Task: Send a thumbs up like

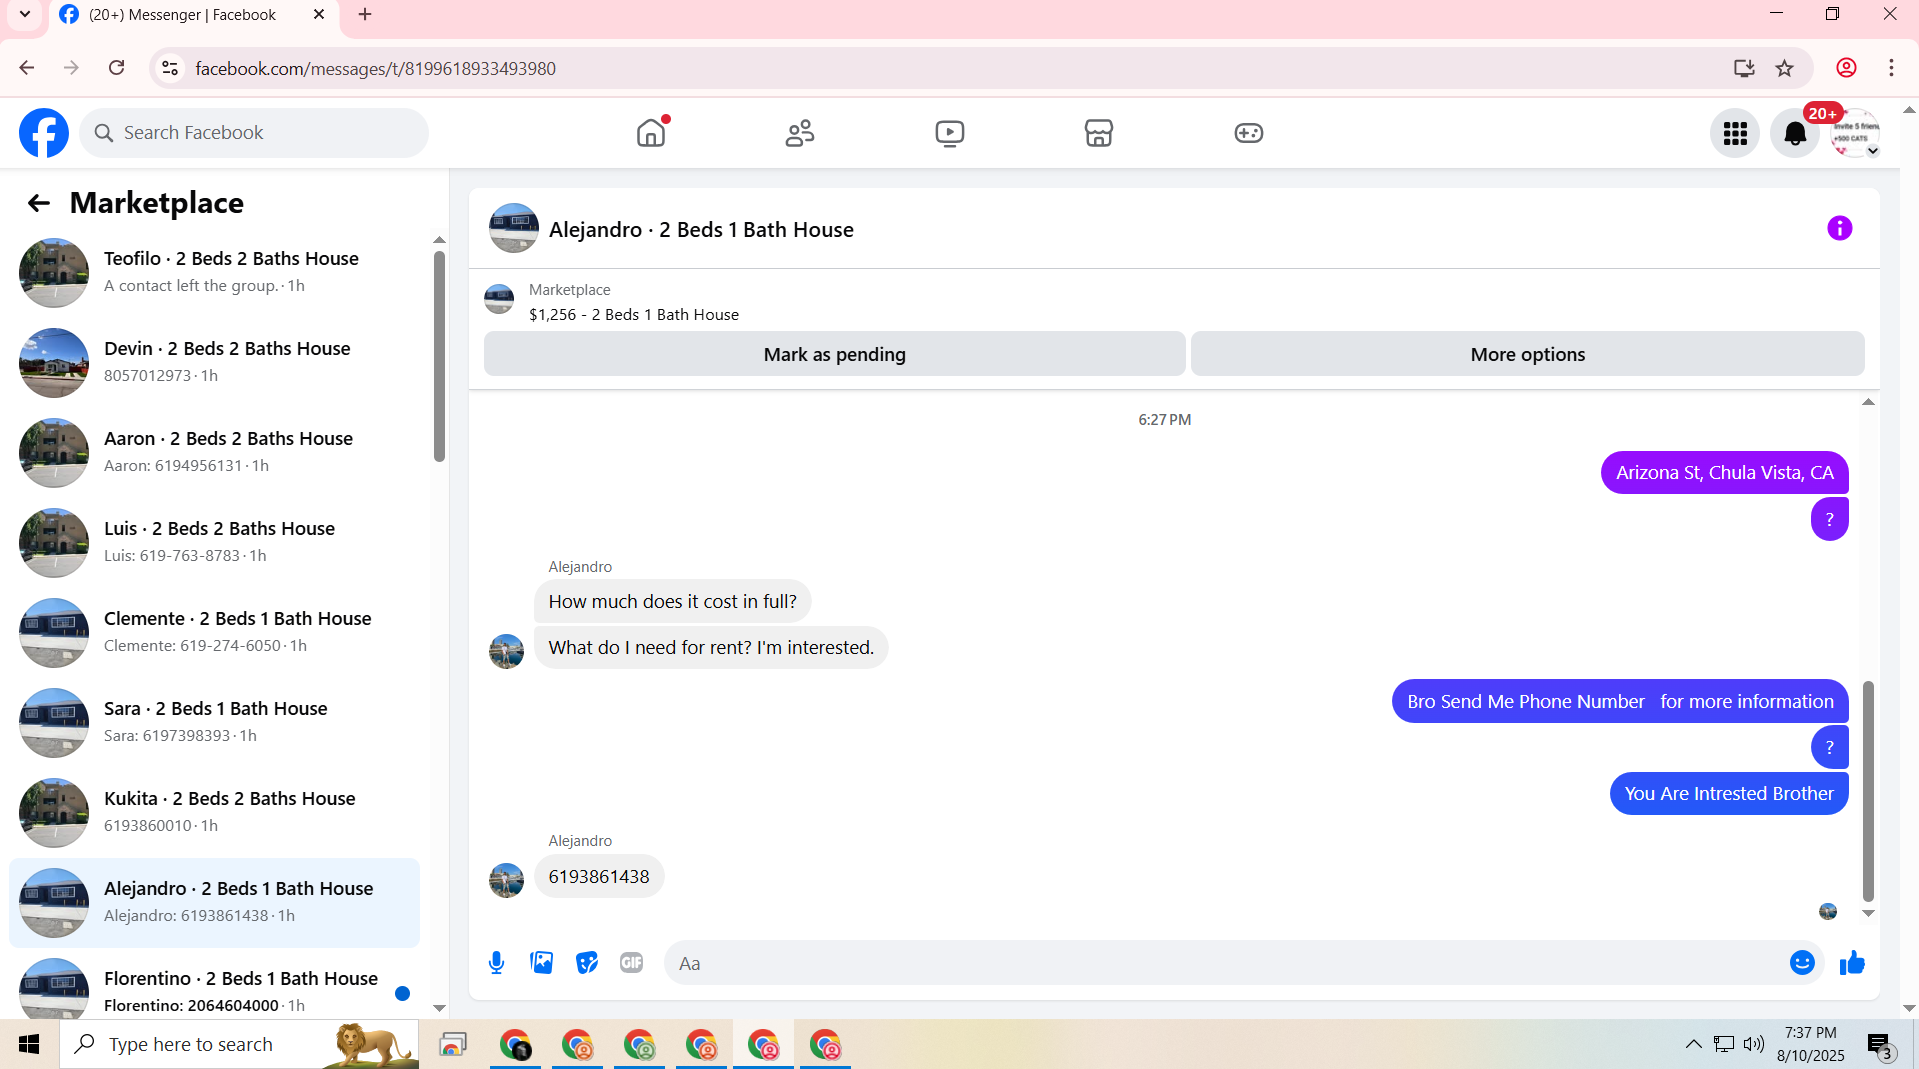Action: pyautogui.click(x=1852, y=963)
